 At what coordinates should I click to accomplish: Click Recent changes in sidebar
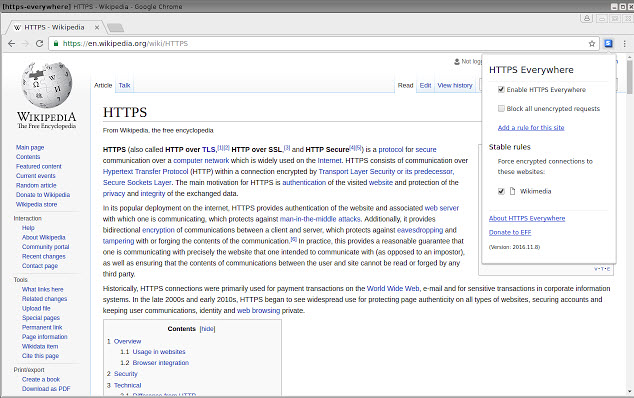pos(44,256)
